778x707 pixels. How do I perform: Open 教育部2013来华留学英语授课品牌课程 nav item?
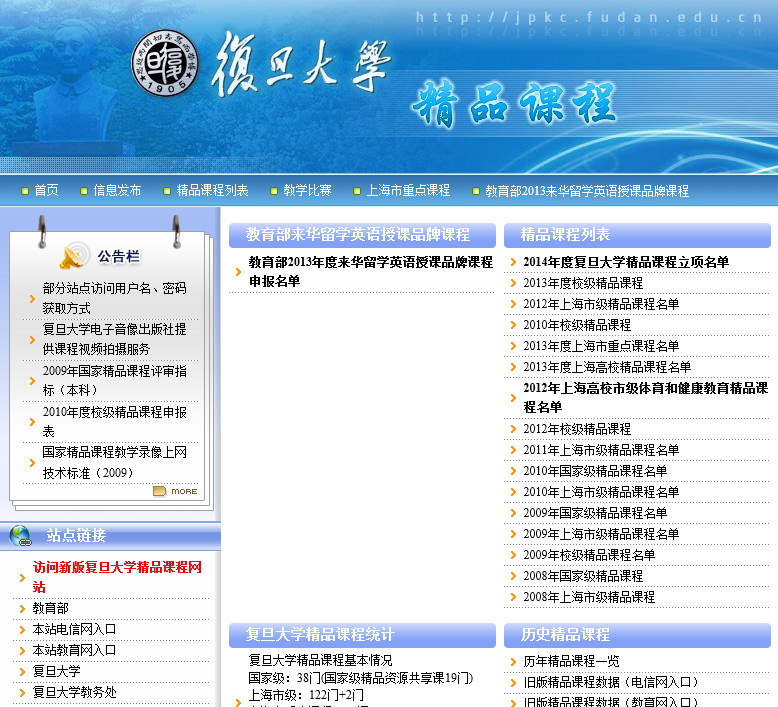coord(587,191)
